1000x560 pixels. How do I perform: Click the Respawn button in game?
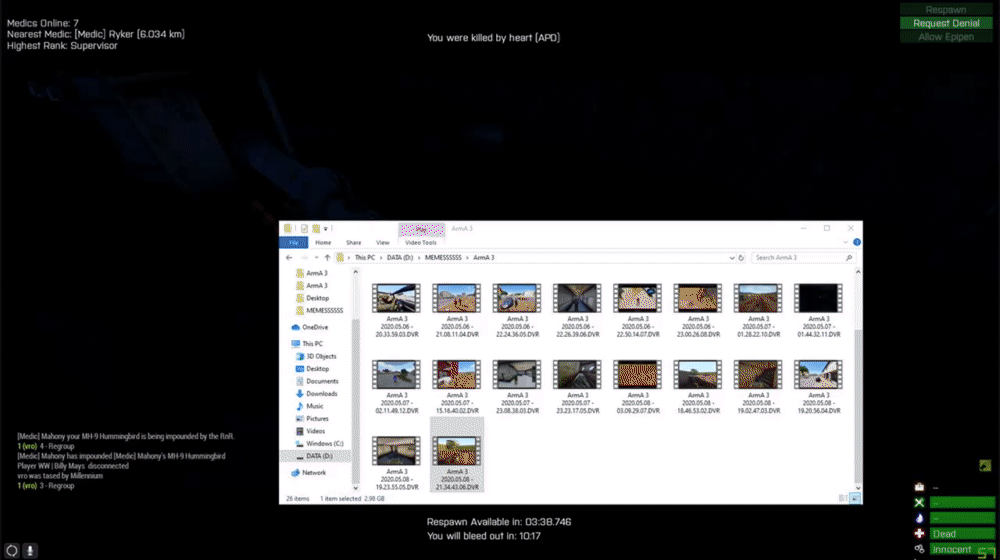tap(946, 10)
